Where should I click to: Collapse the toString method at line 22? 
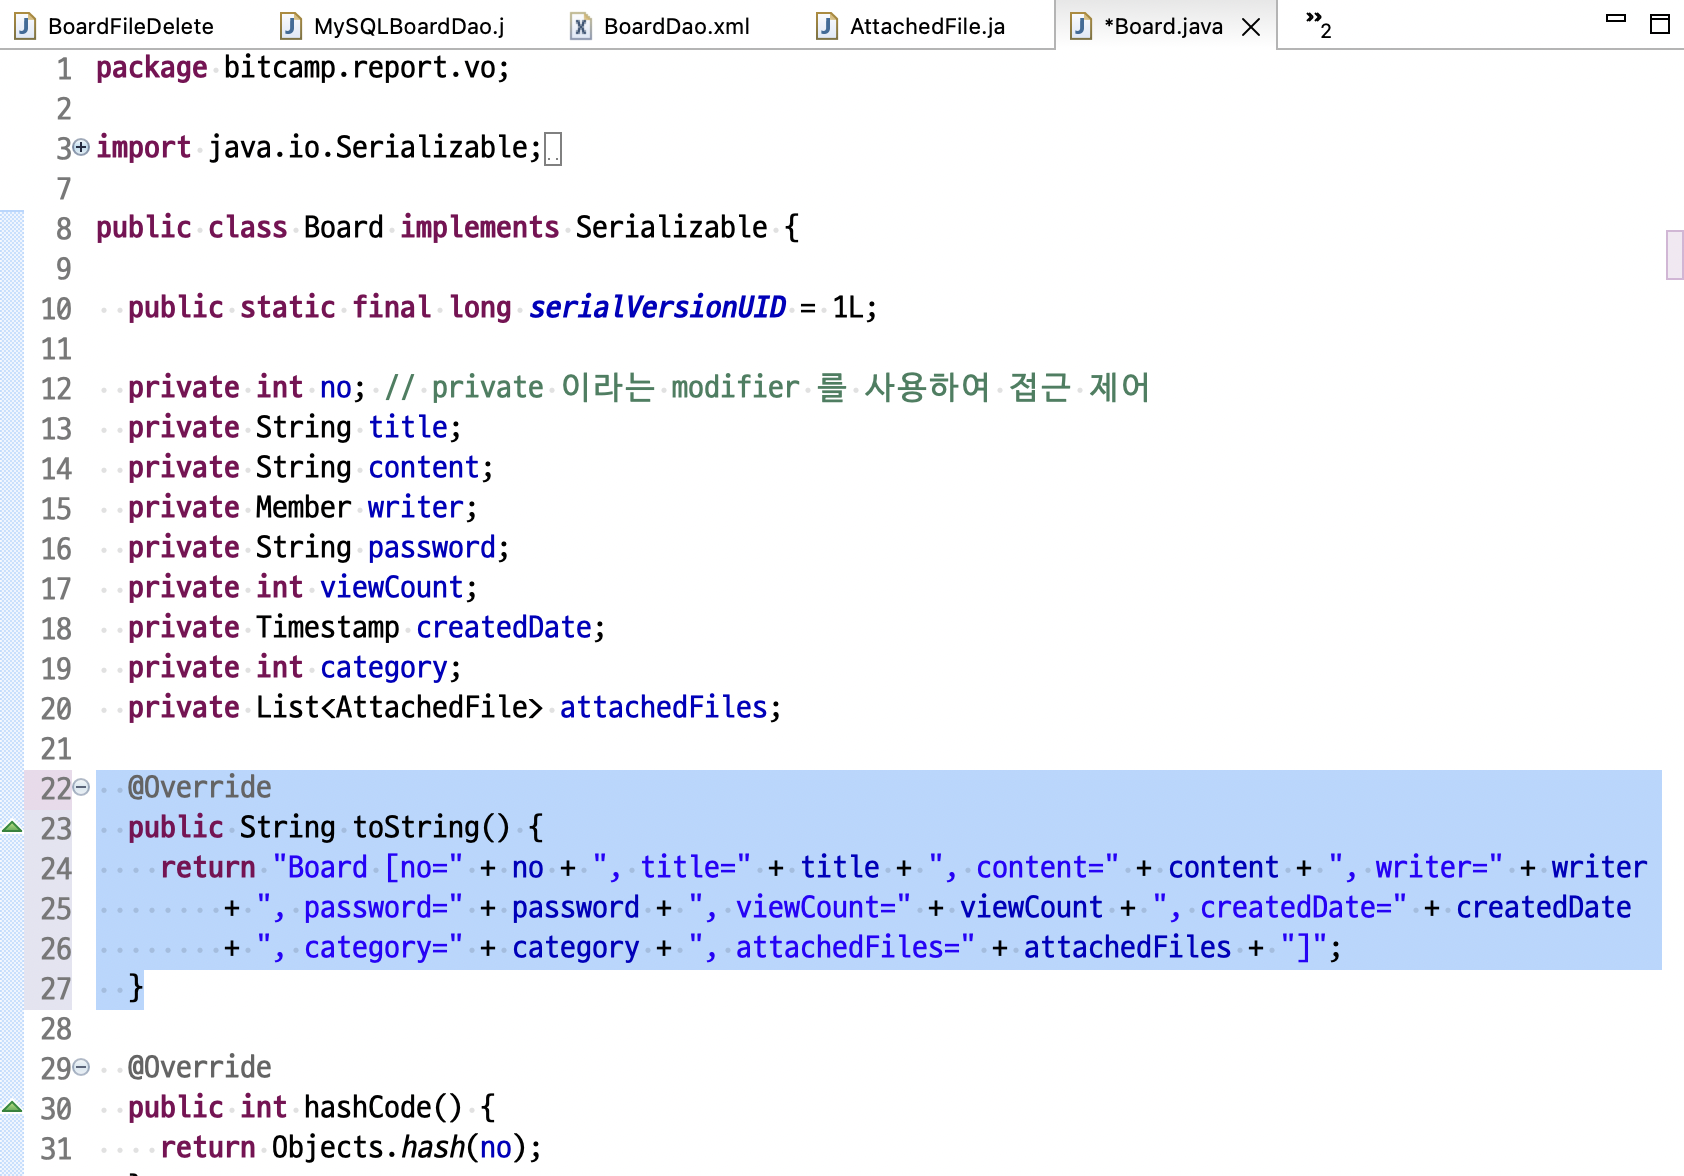[x=81, y=787]
